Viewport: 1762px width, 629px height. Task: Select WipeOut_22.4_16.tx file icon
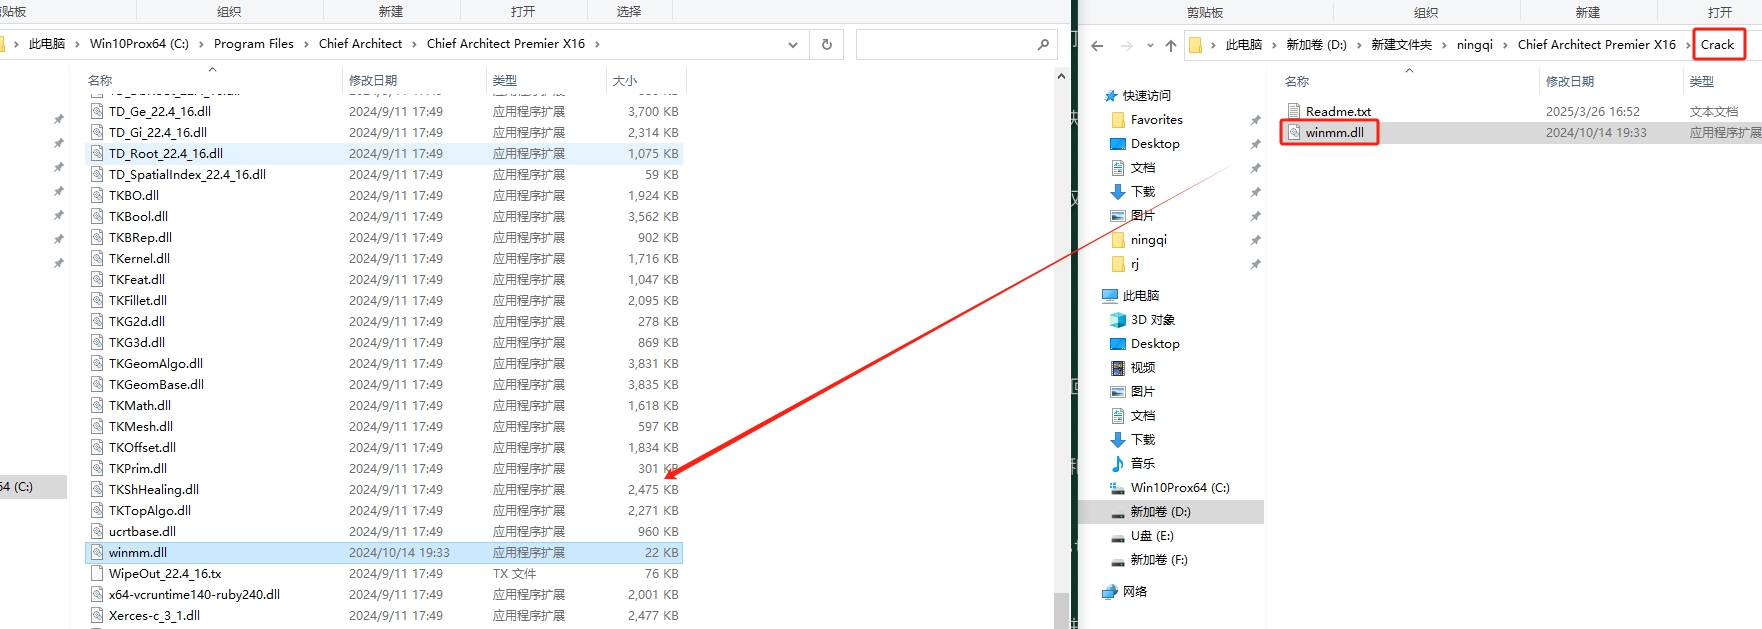(x=97, y=573)
